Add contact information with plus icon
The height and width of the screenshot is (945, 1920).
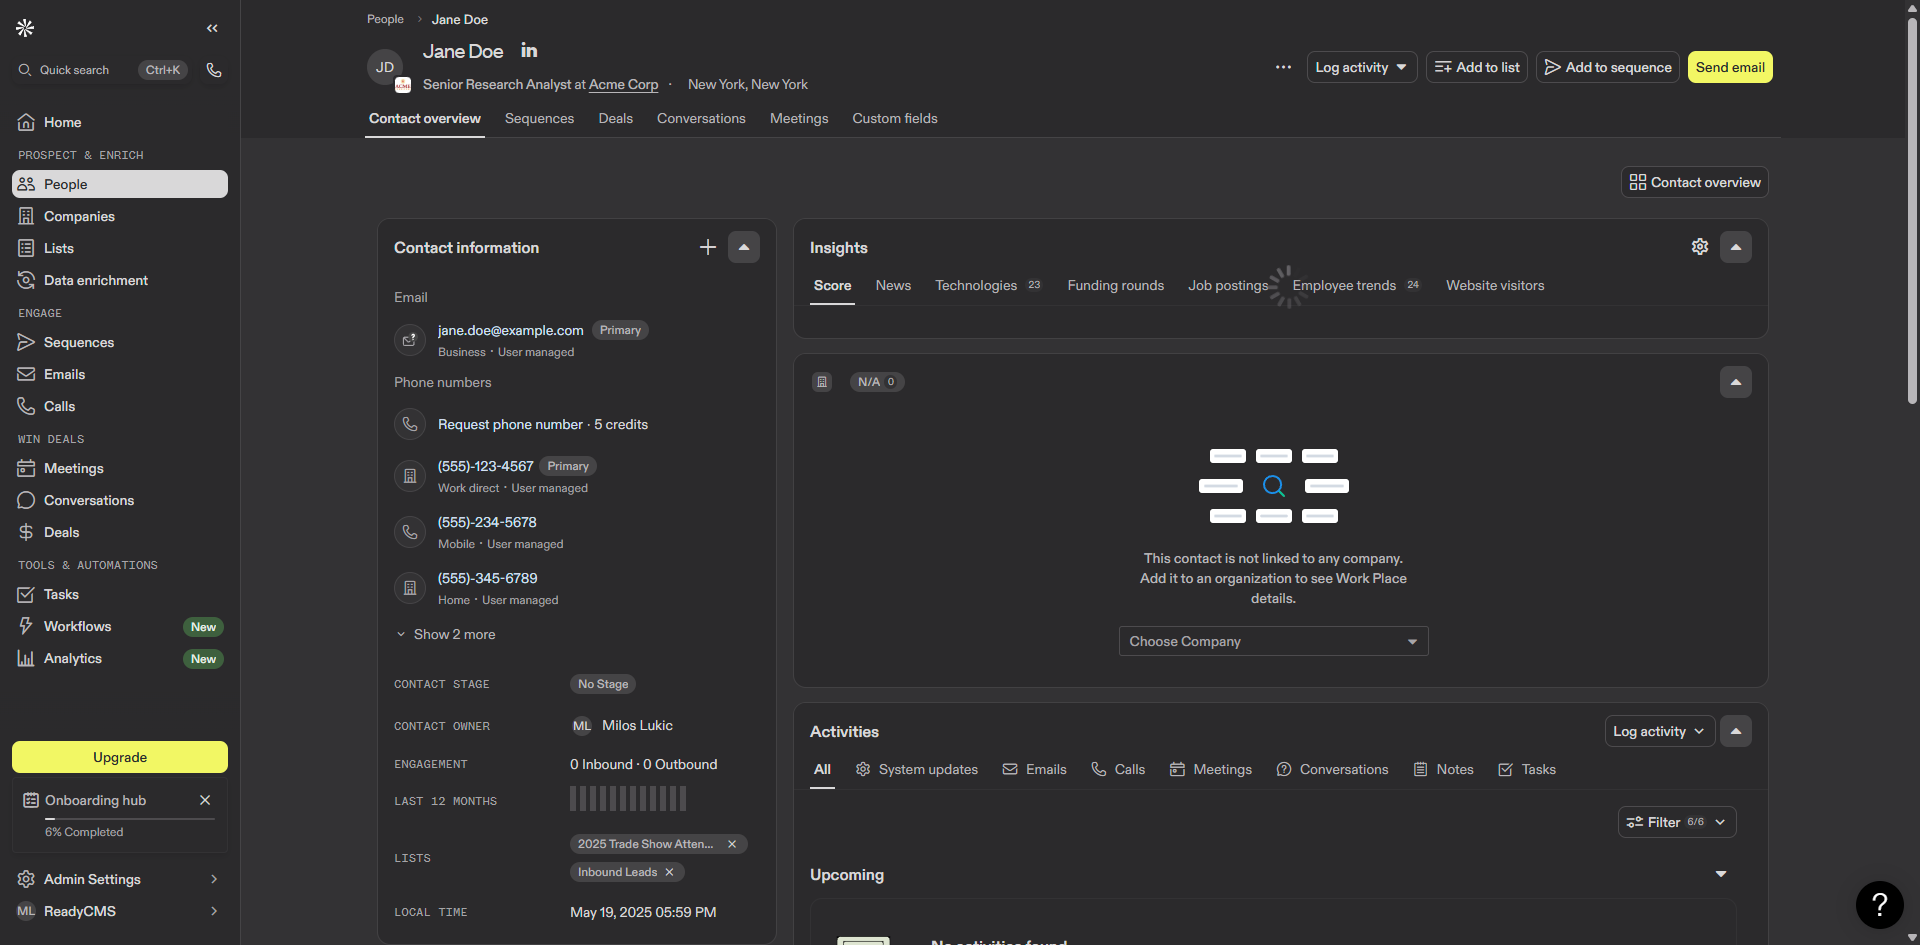[x=708, y=247]
